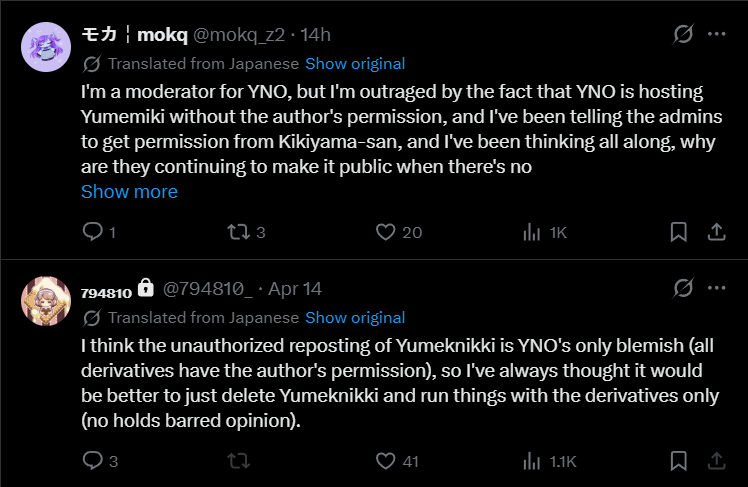Bookmark mokq's tweet

pos(679,232)
